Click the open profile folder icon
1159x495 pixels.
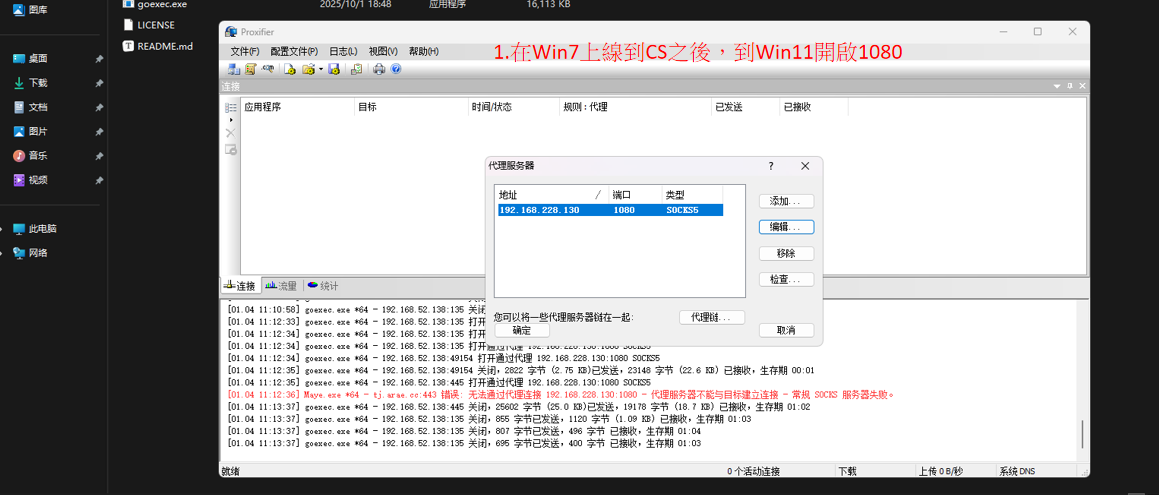(x=308, y=69)
